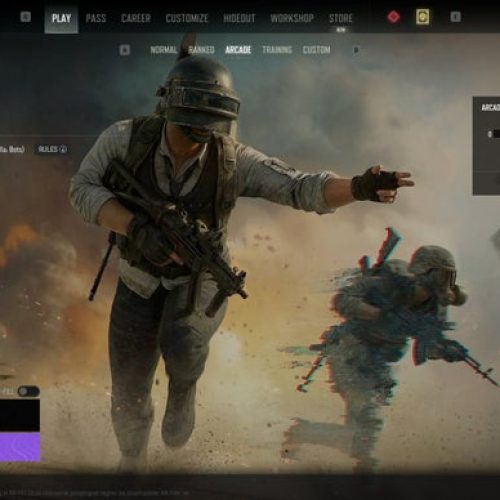Select the ARCADE match mode
The height and width of the screenshot is (500, 500).
pyautogui.click(x=238, y=50)
